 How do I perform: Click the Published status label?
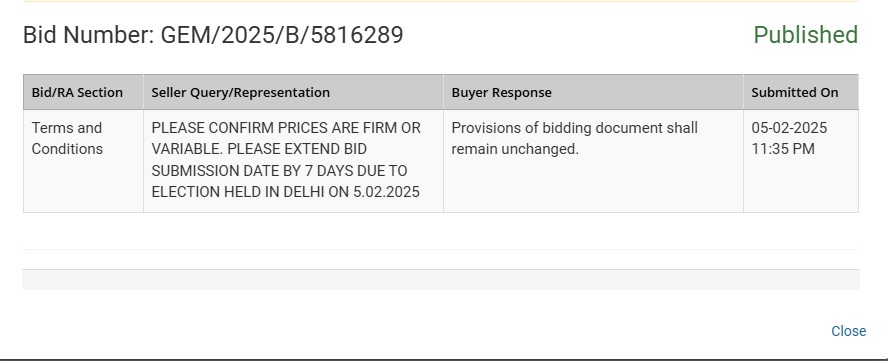click(x=805, y=35)
